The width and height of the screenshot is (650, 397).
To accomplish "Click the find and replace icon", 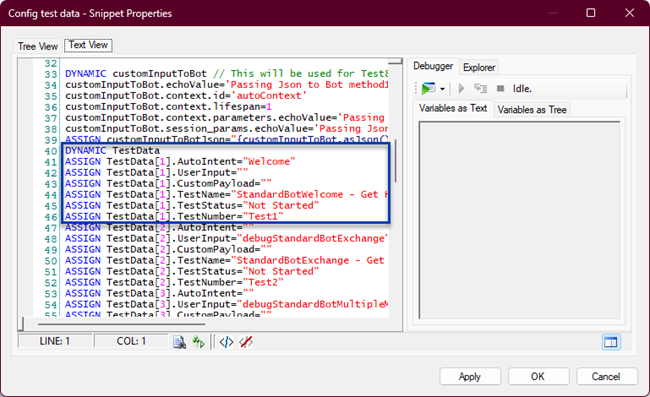I will pos(198,342).
